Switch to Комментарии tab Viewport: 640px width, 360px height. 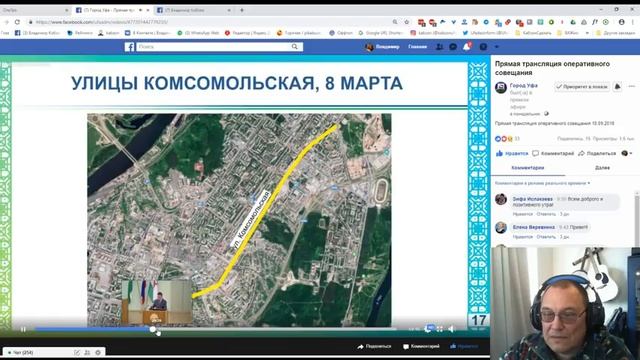tap(528, 168)
